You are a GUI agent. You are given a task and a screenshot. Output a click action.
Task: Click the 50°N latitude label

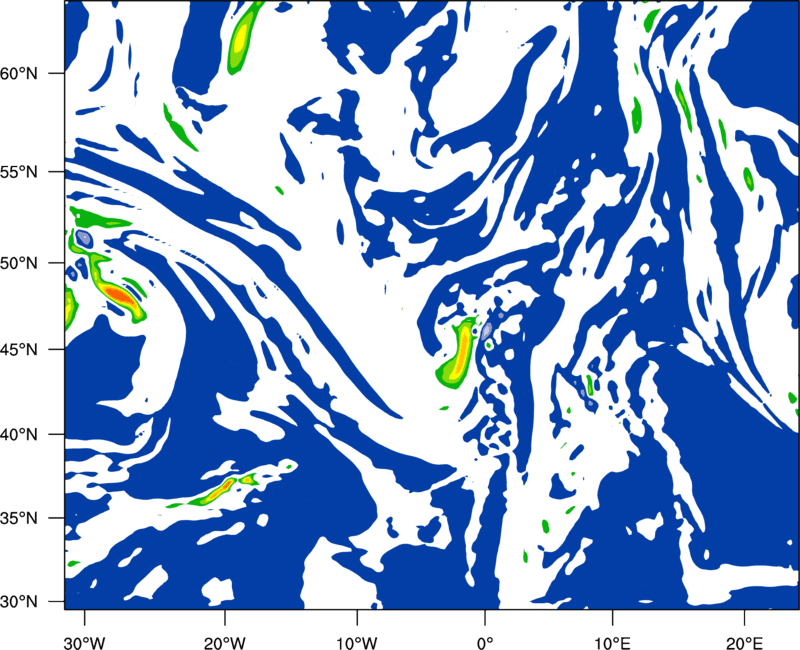[19, 263]
